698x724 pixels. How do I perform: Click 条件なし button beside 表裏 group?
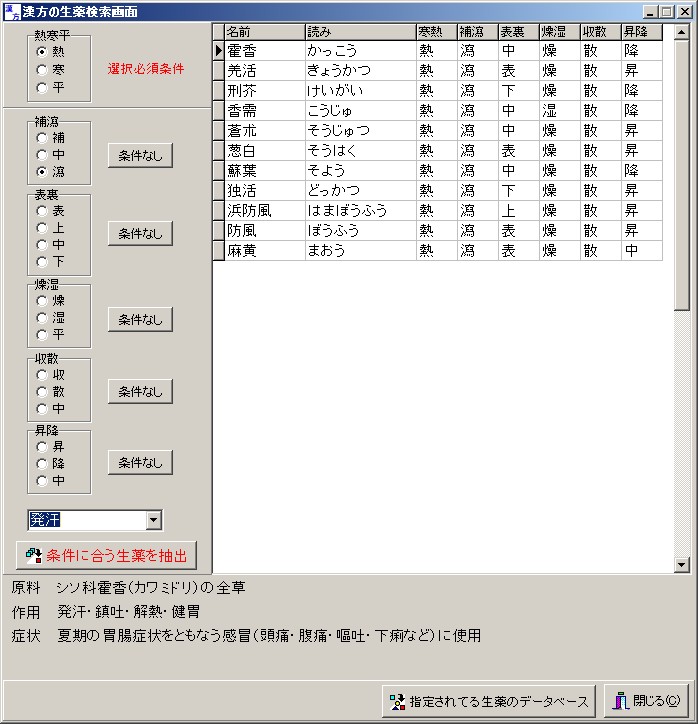point(140,234)
